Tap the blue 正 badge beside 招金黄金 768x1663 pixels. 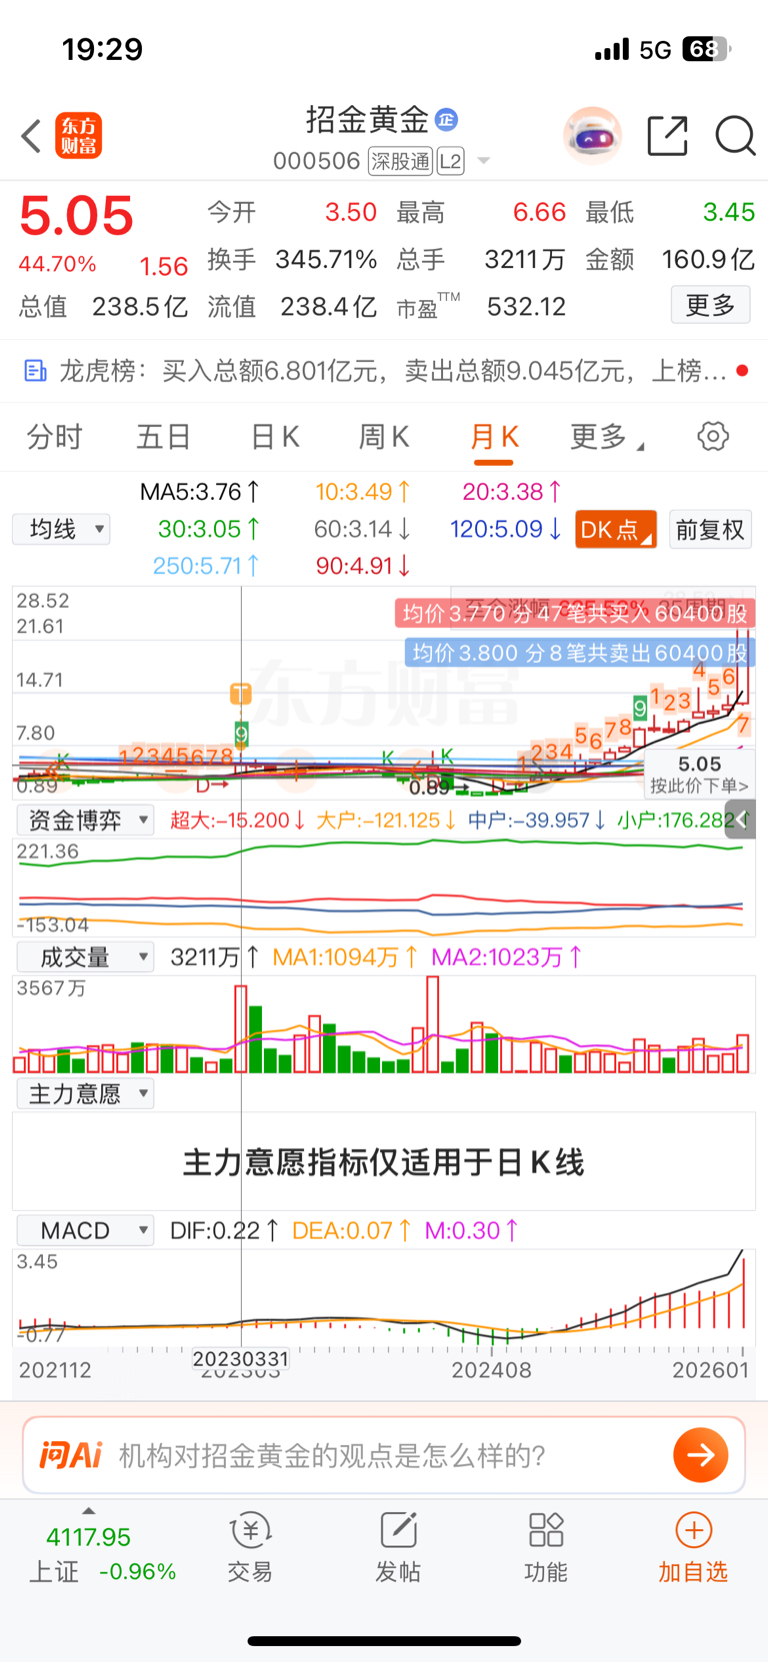(446, 120)
